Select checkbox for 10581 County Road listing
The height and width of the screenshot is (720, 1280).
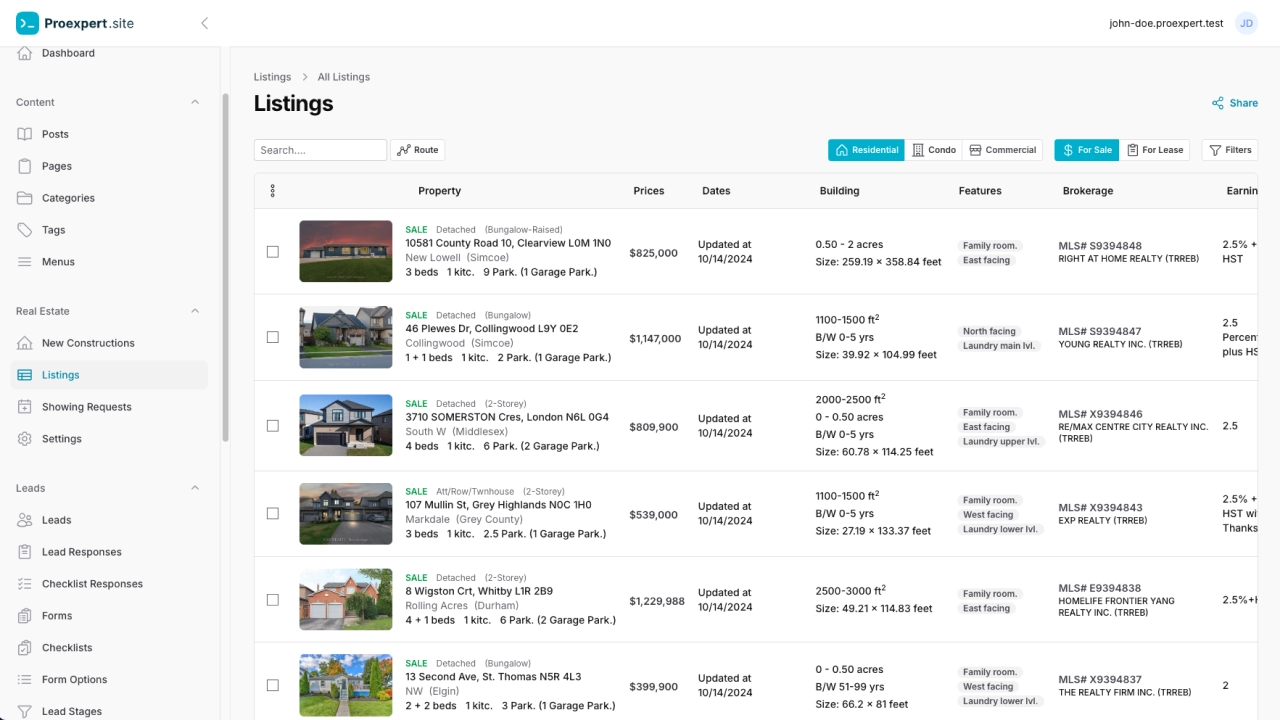point(272,252)
